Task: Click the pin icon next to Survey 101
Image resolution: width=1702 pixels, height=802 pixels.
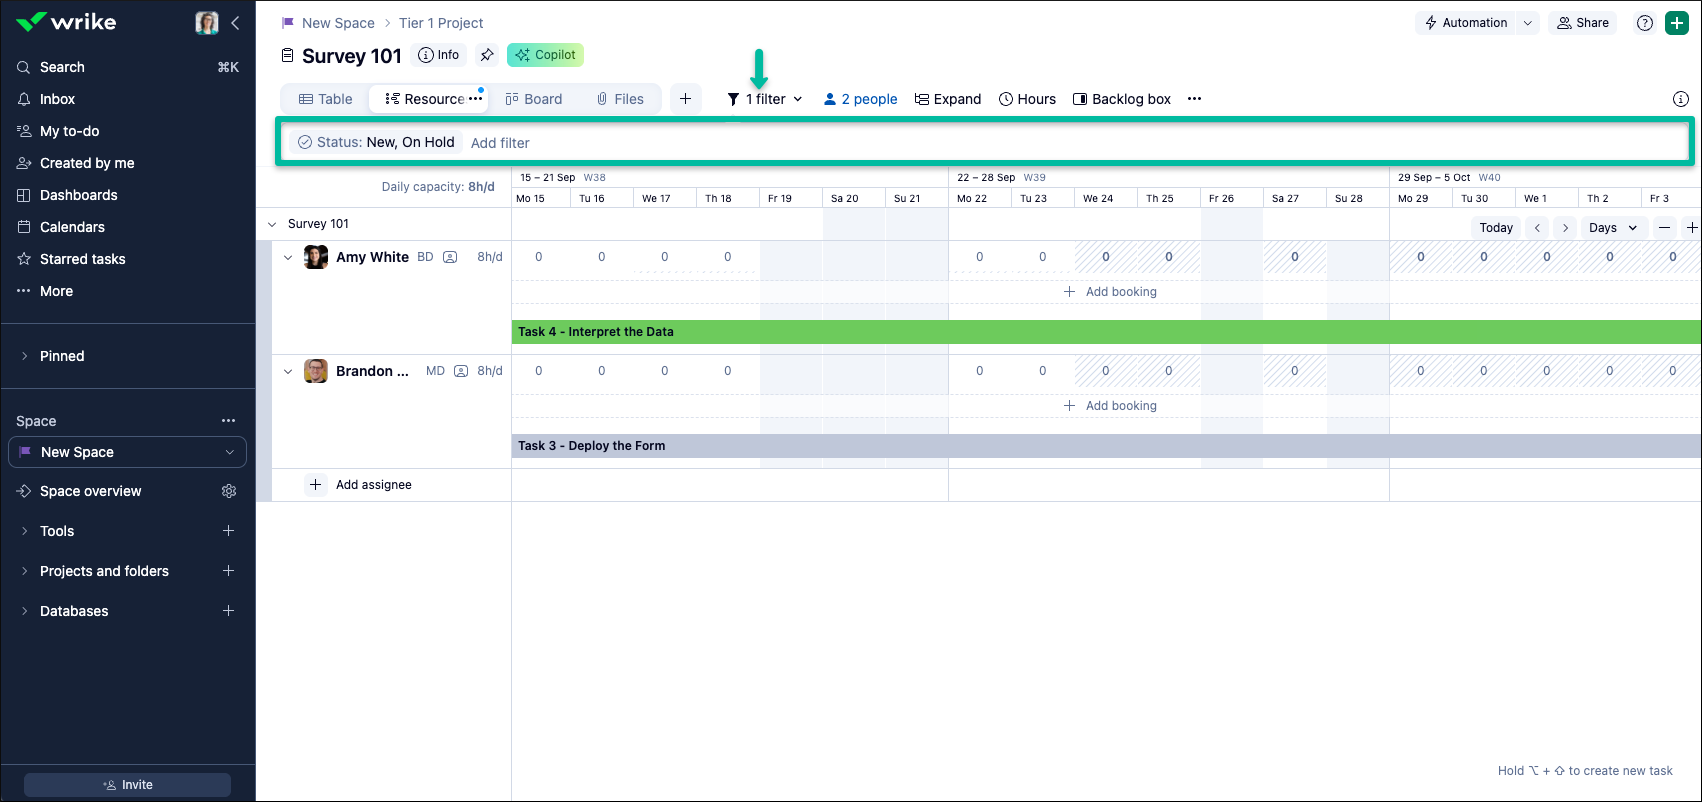Action: 487,55
